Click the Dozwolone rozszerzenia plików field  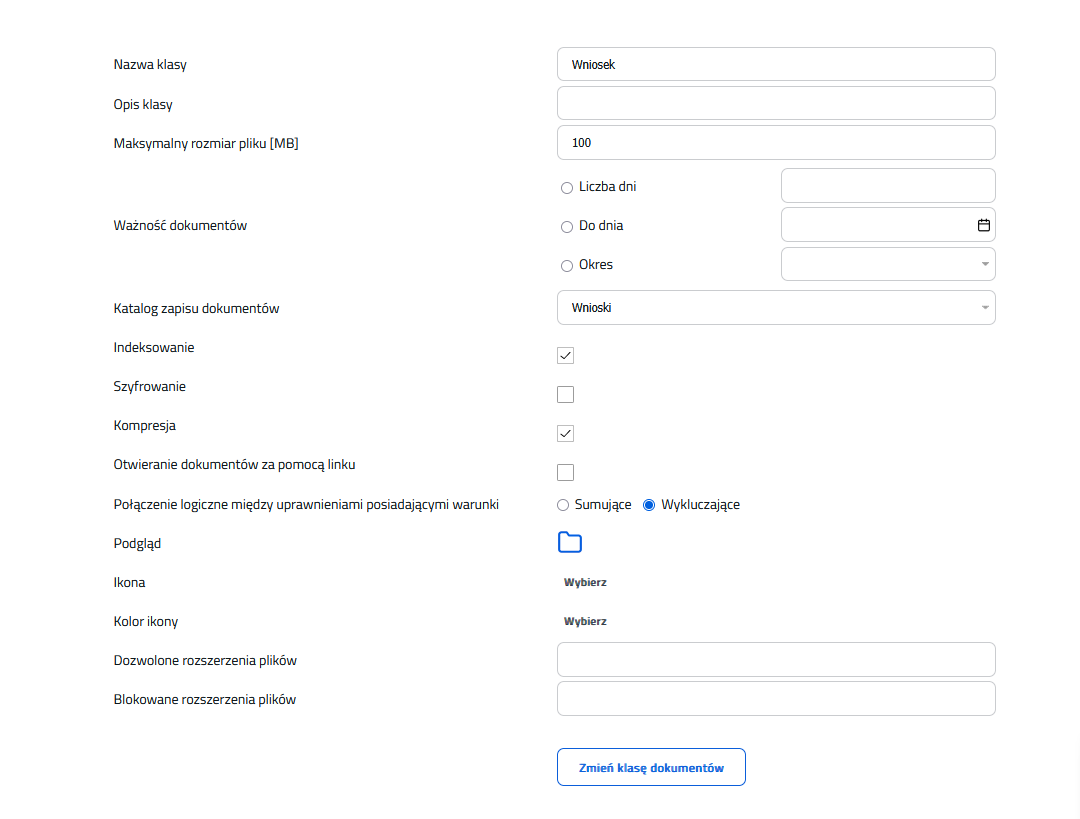pos(775,660)
